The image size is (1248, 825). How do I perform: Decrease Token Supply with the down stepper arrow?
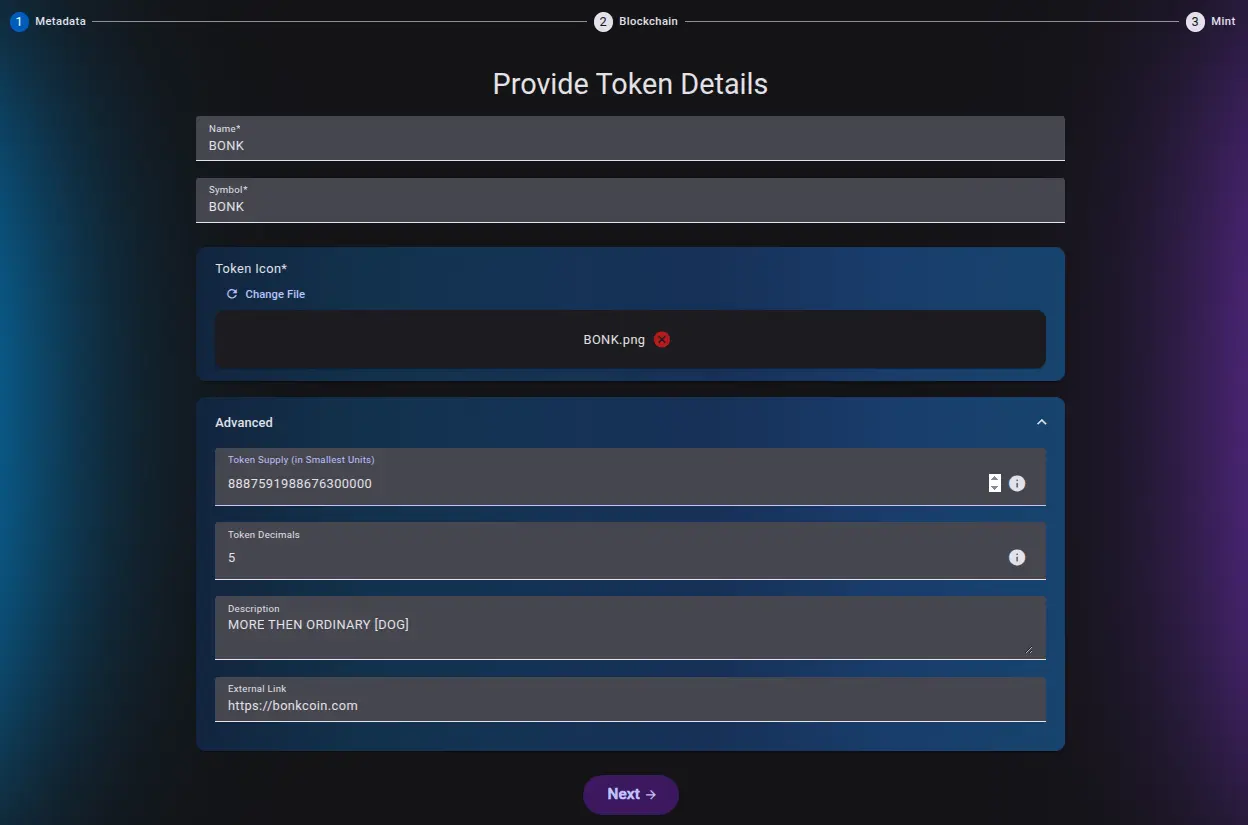pyautogui.click(x=994, y=488)
